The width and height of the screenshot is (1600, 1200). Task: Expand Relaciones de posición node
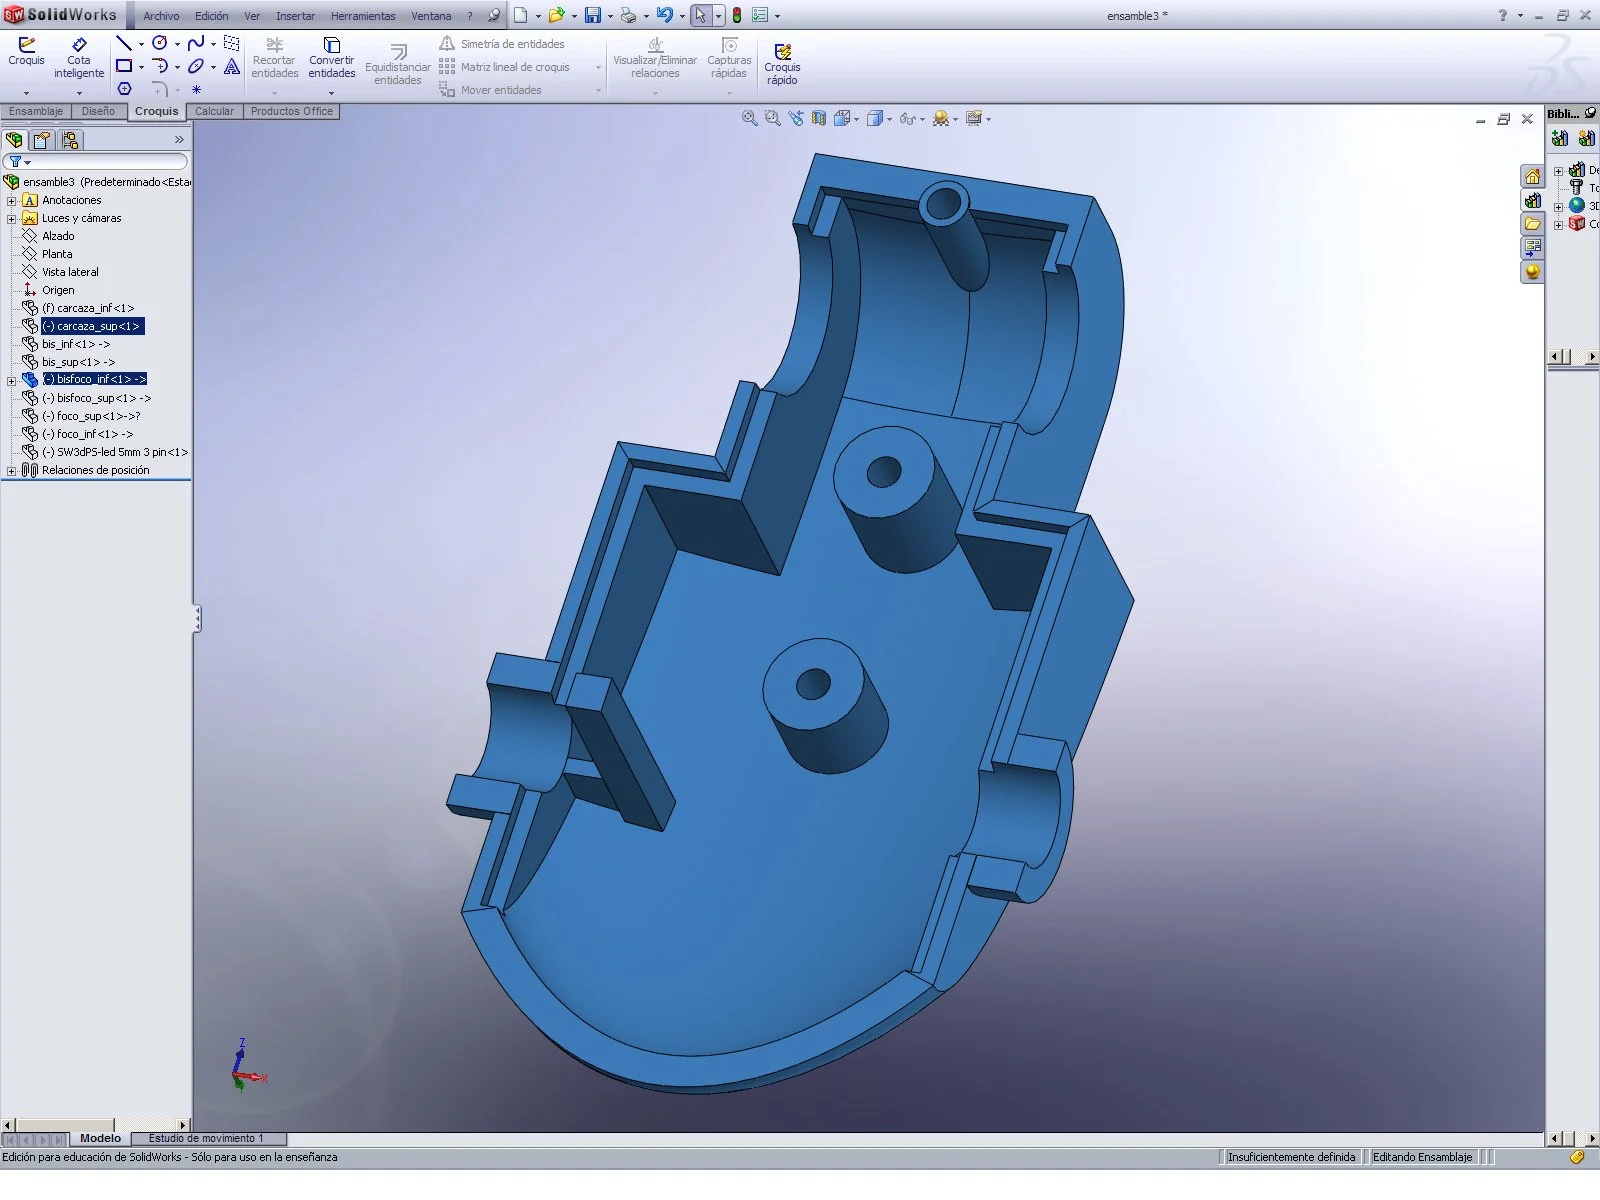(11, 470)
